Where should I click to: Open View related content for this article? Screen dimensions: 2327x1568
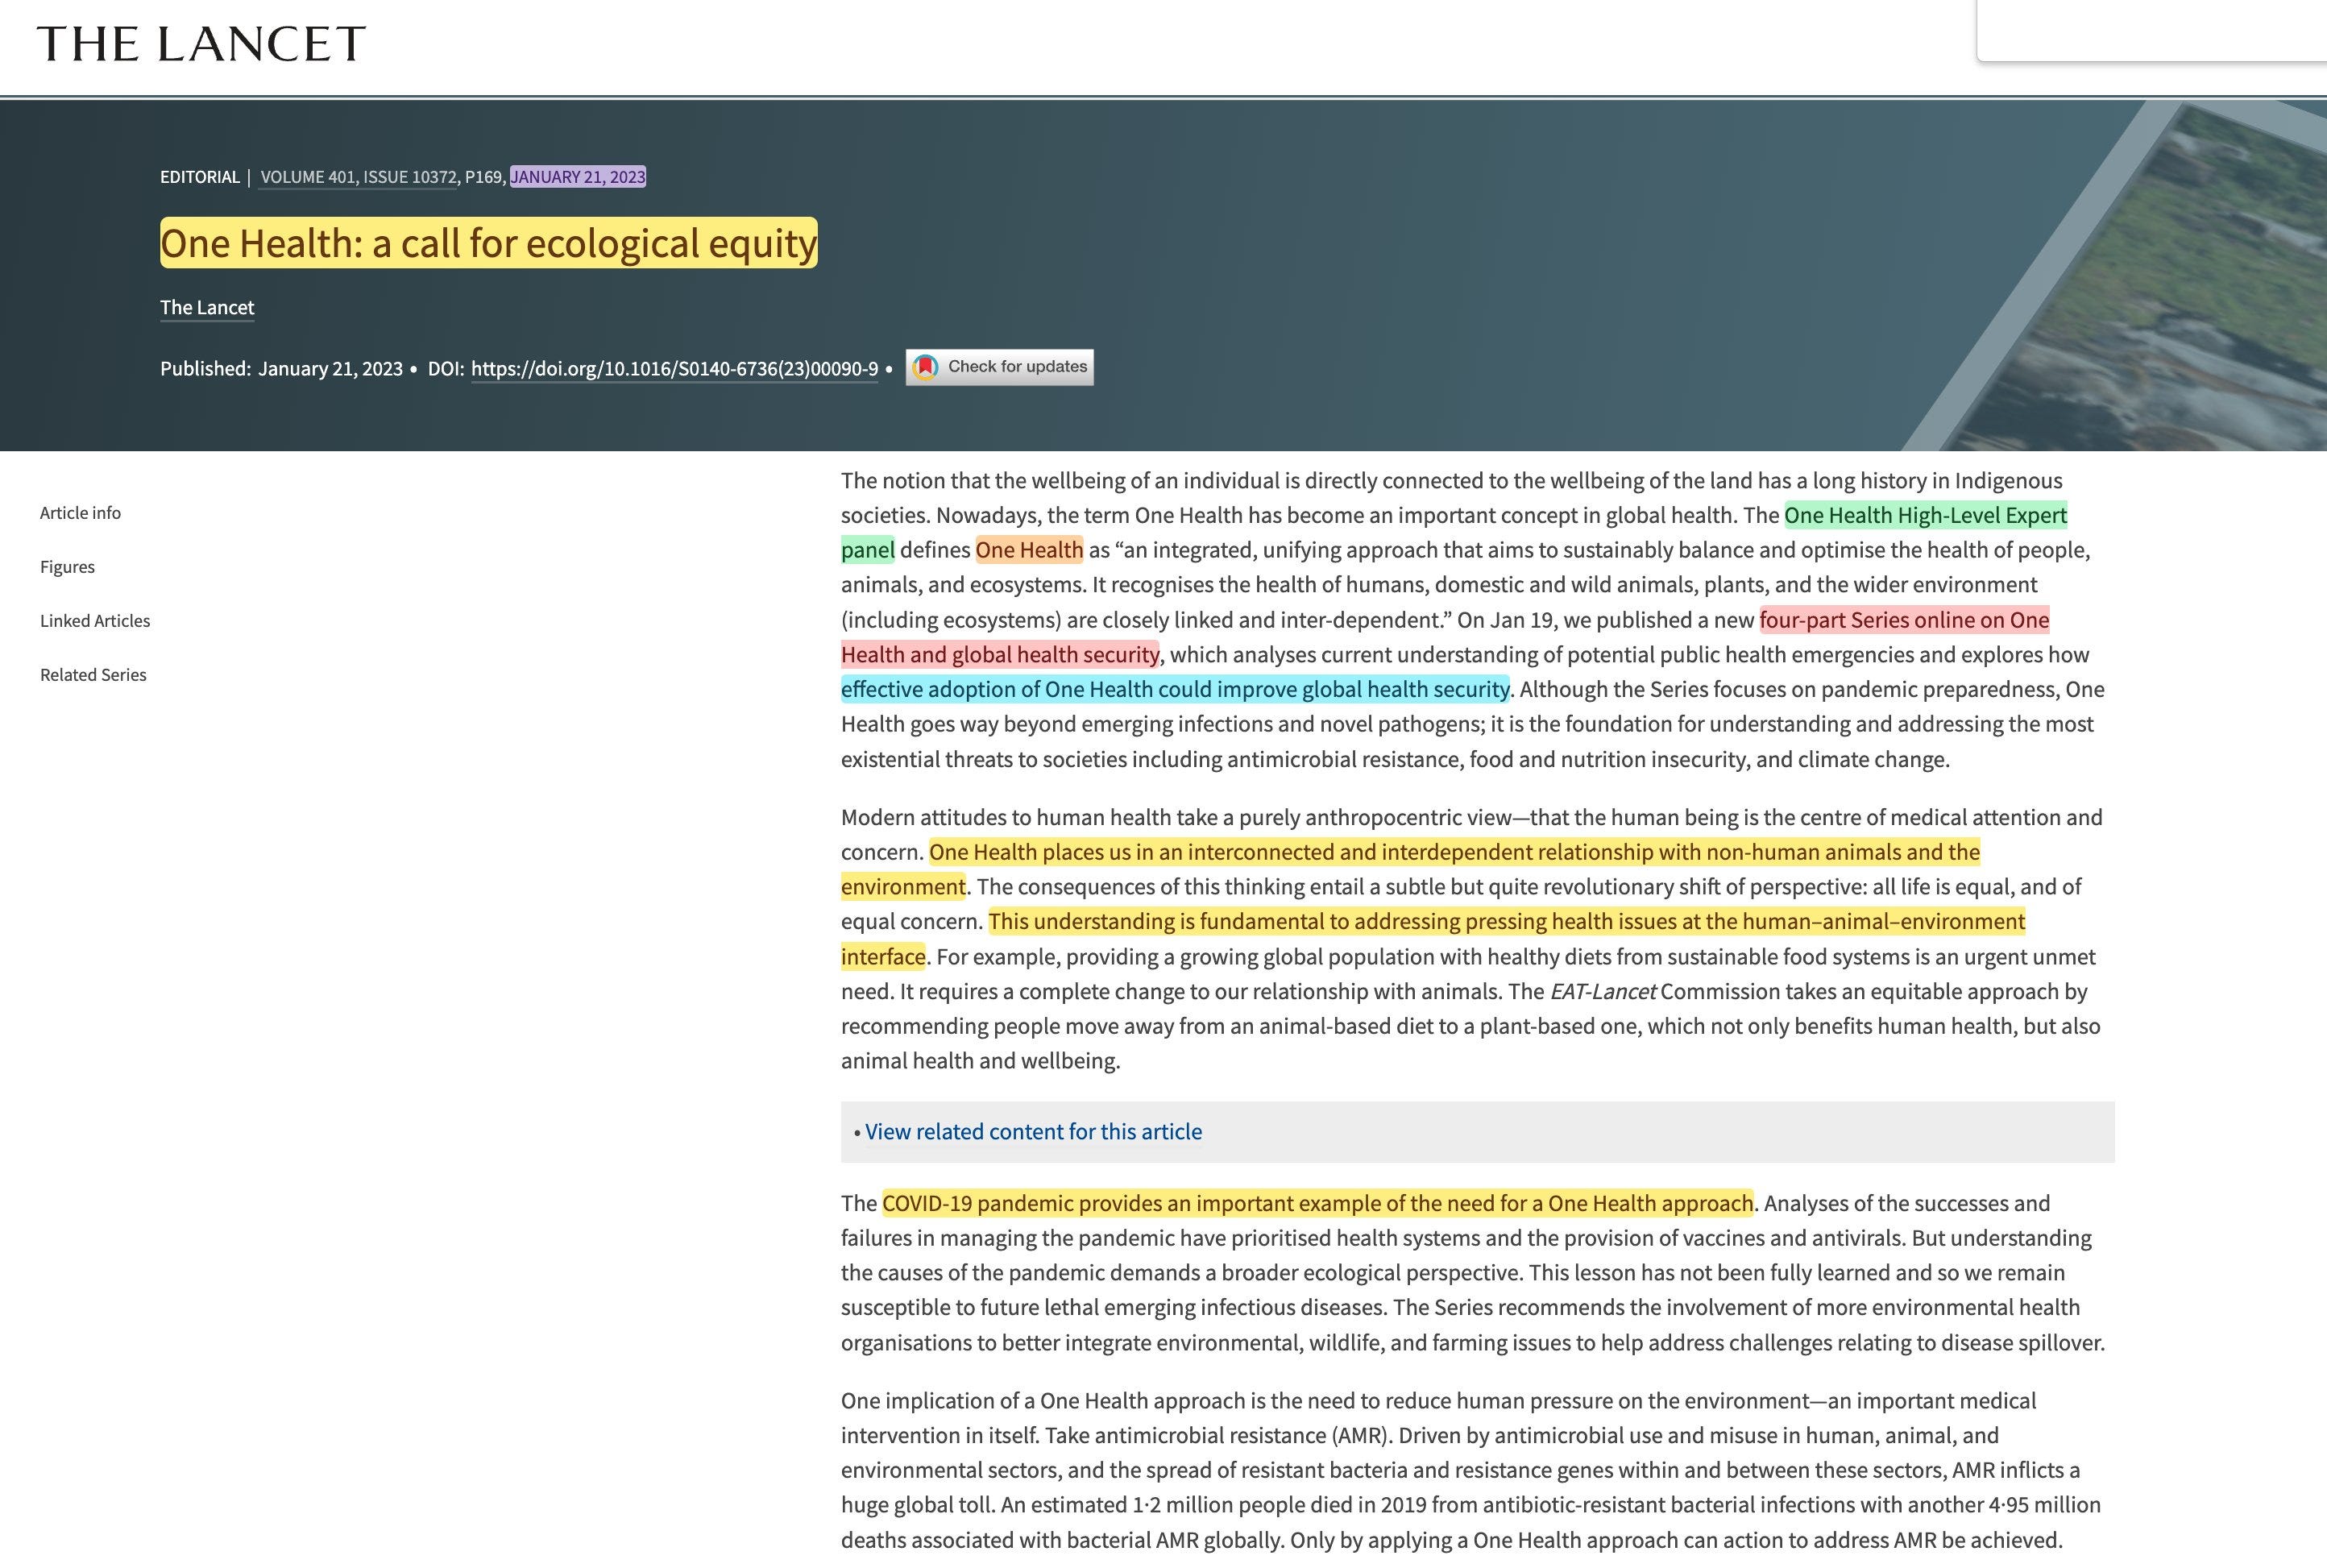pos(1033,1131)
